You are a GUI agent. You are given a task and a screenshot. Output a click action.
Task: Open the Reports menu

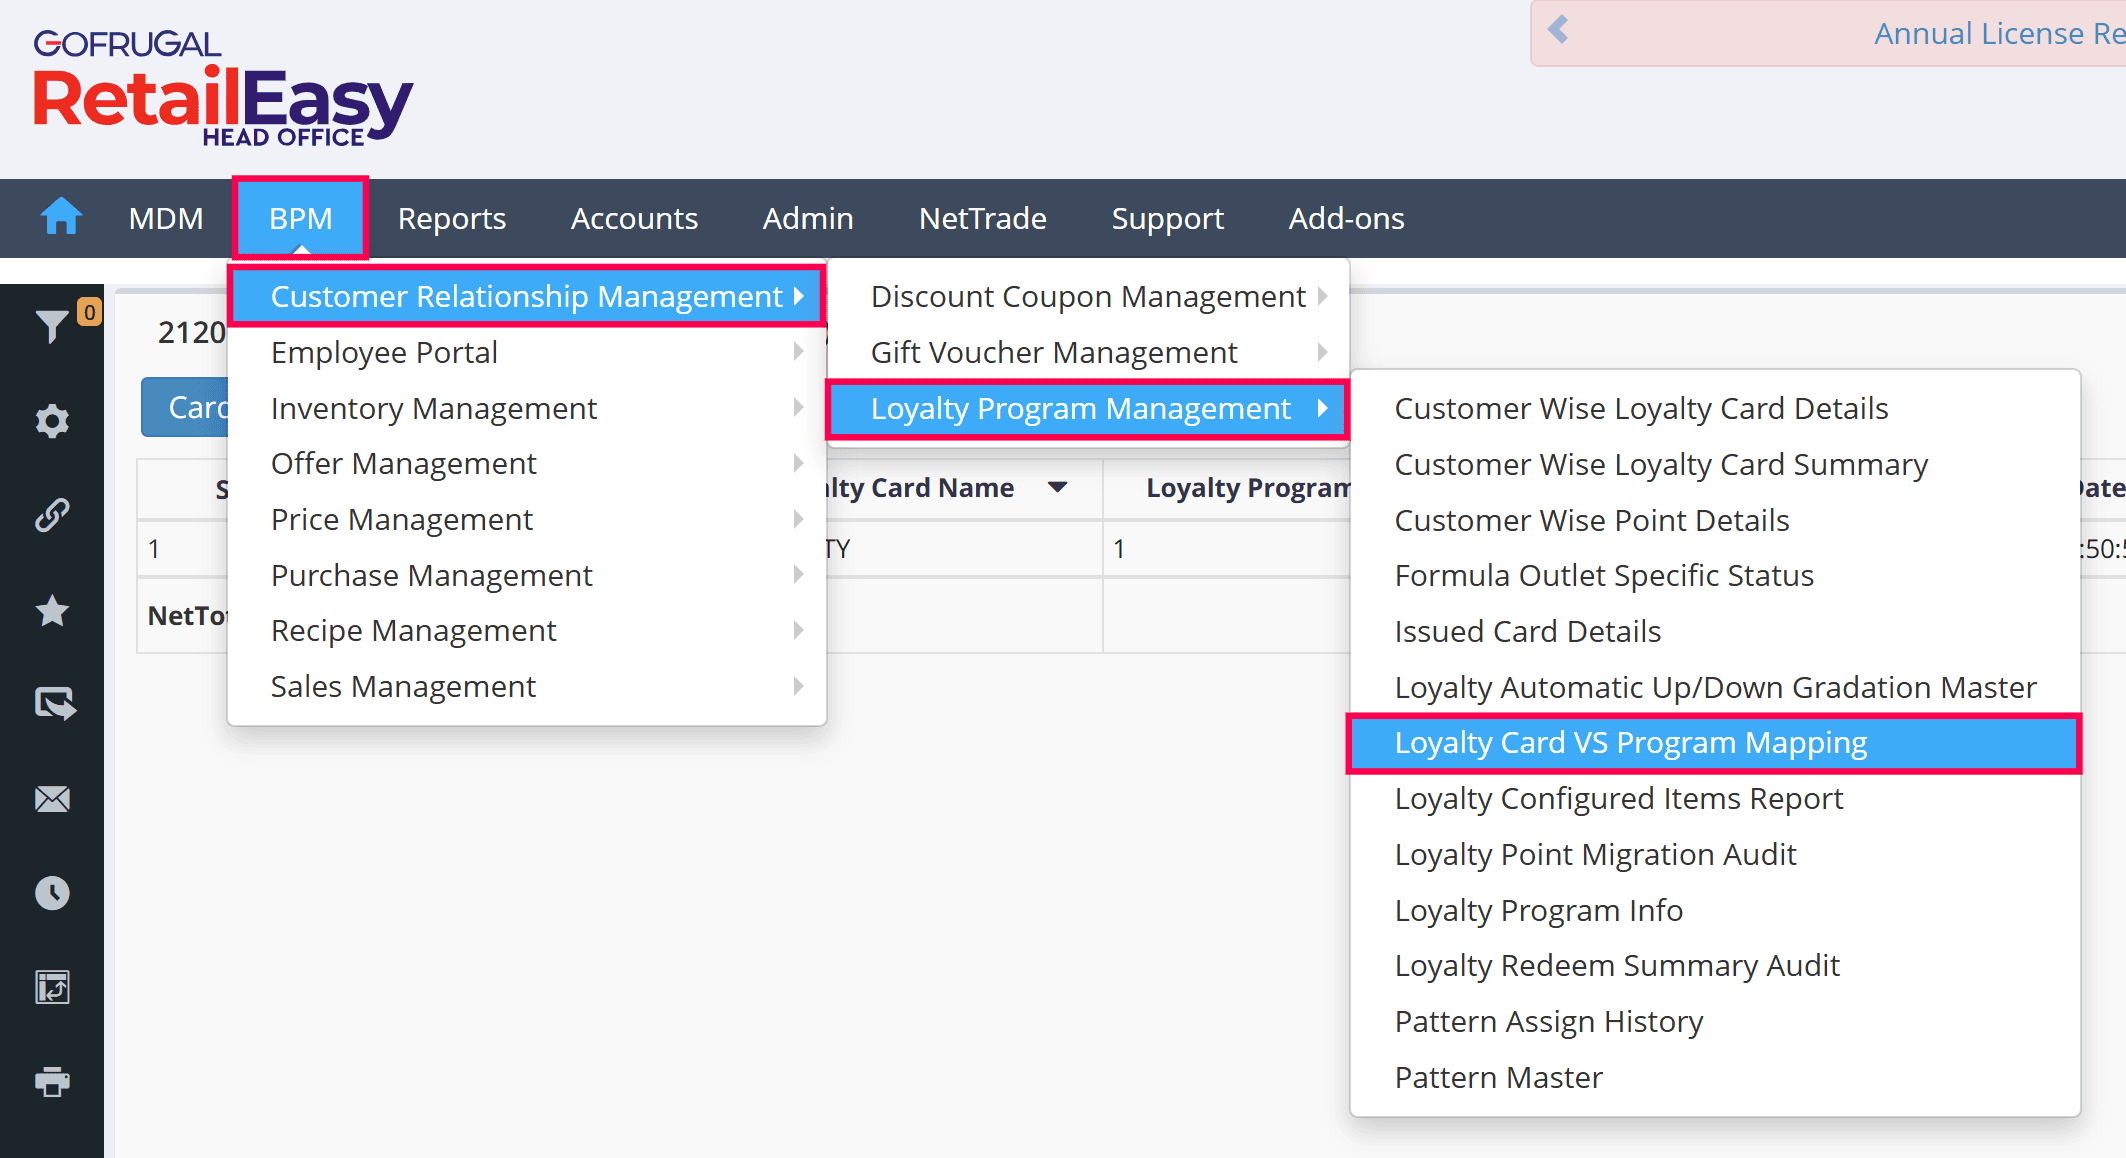(451, 218)
